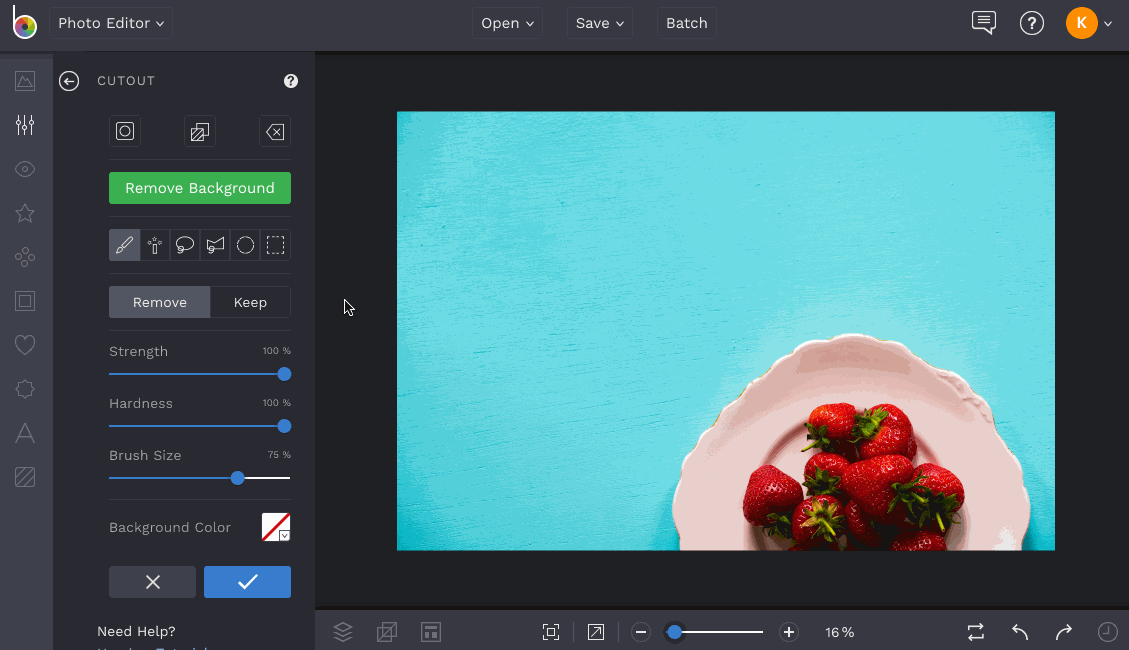This screenshot has width=1129, height=650.
Task: Select the paint brush cutout tool
Action: pos(124,245)
